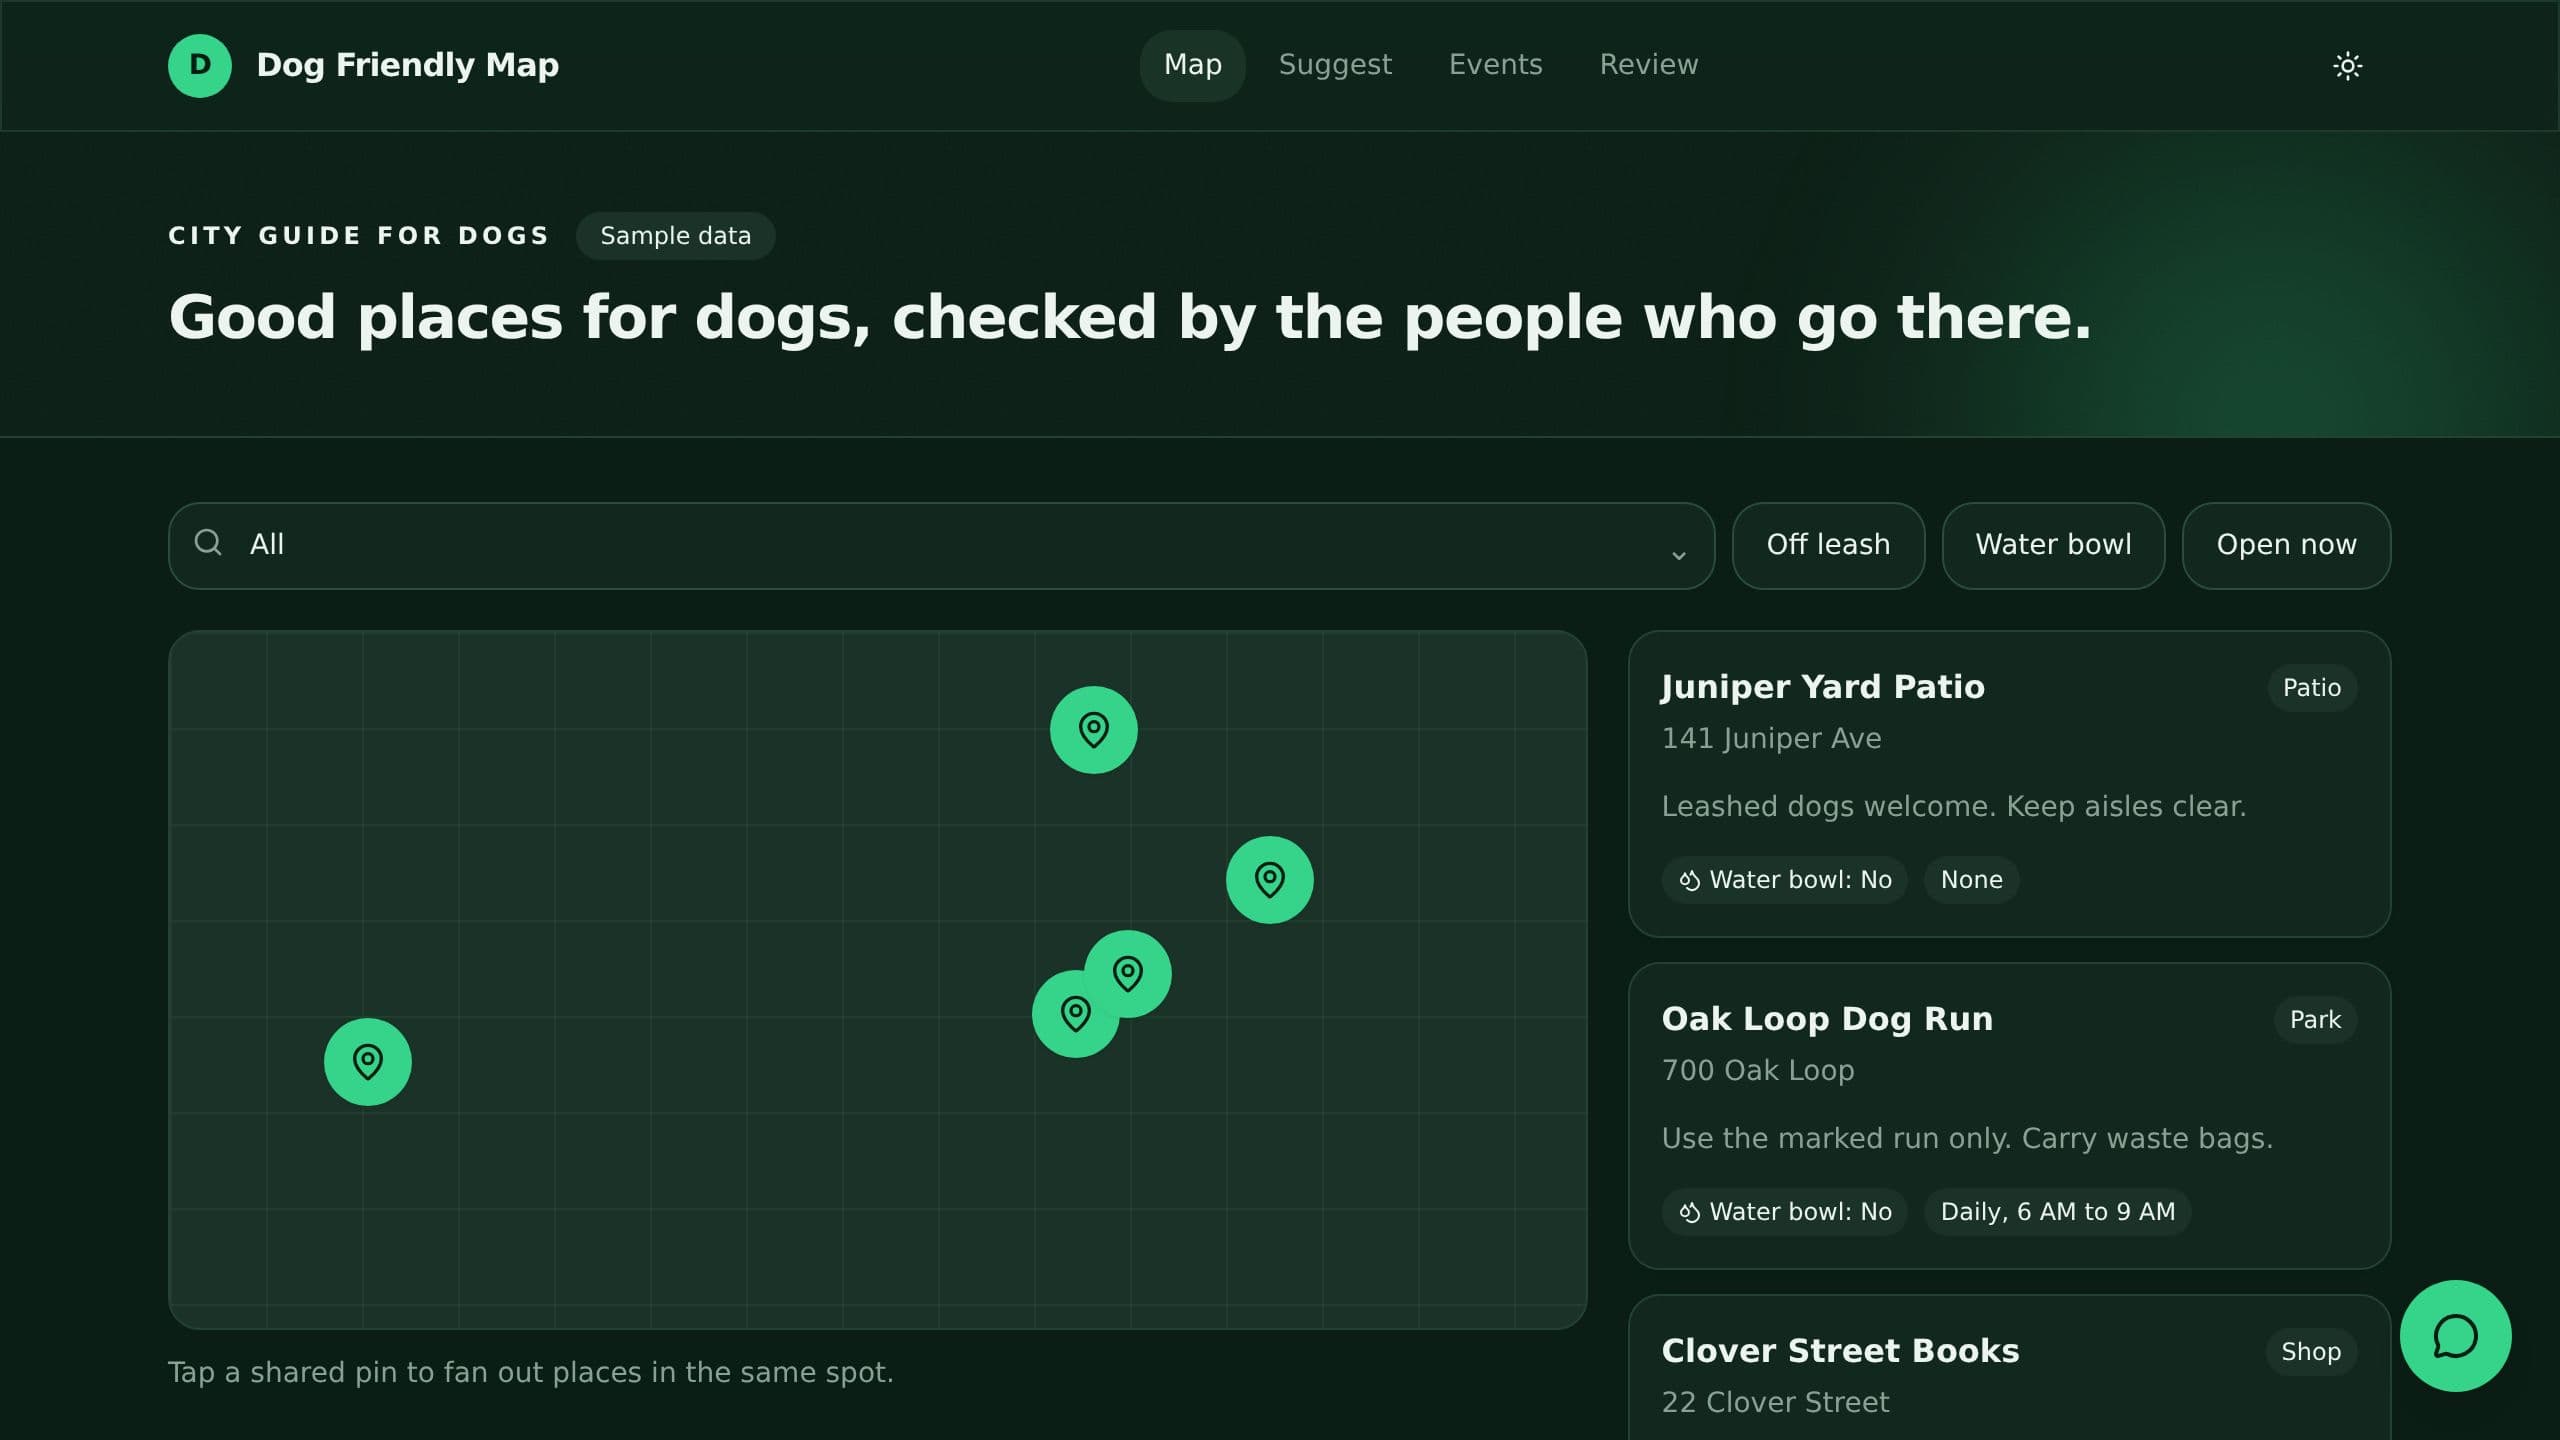Click the All category search field
This screenshot has width=2560, height=1440.
point(941,545)
